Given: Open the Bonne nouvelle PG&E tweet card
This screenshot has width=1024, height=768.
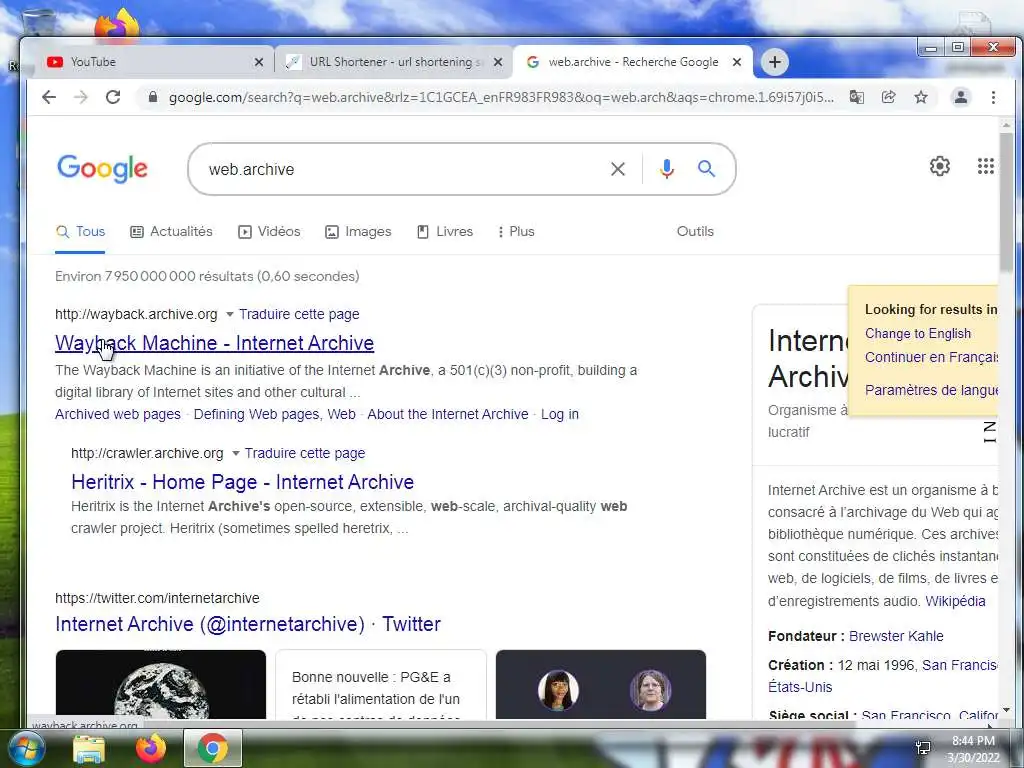Looking at the screenshot, I should point(381,684).
